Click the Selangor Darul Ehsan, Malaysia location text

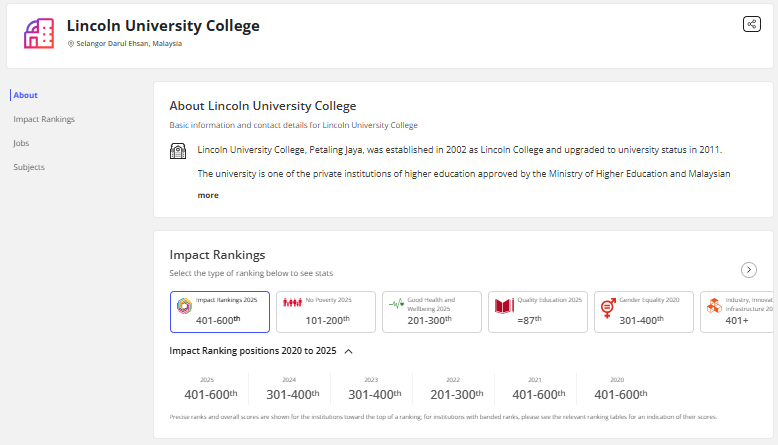129,44
